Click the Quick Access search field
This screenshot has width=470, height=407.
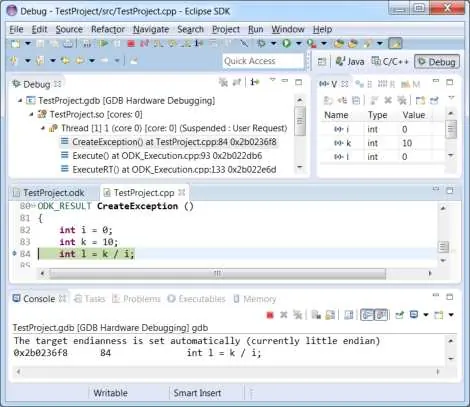tap(263, 61)
